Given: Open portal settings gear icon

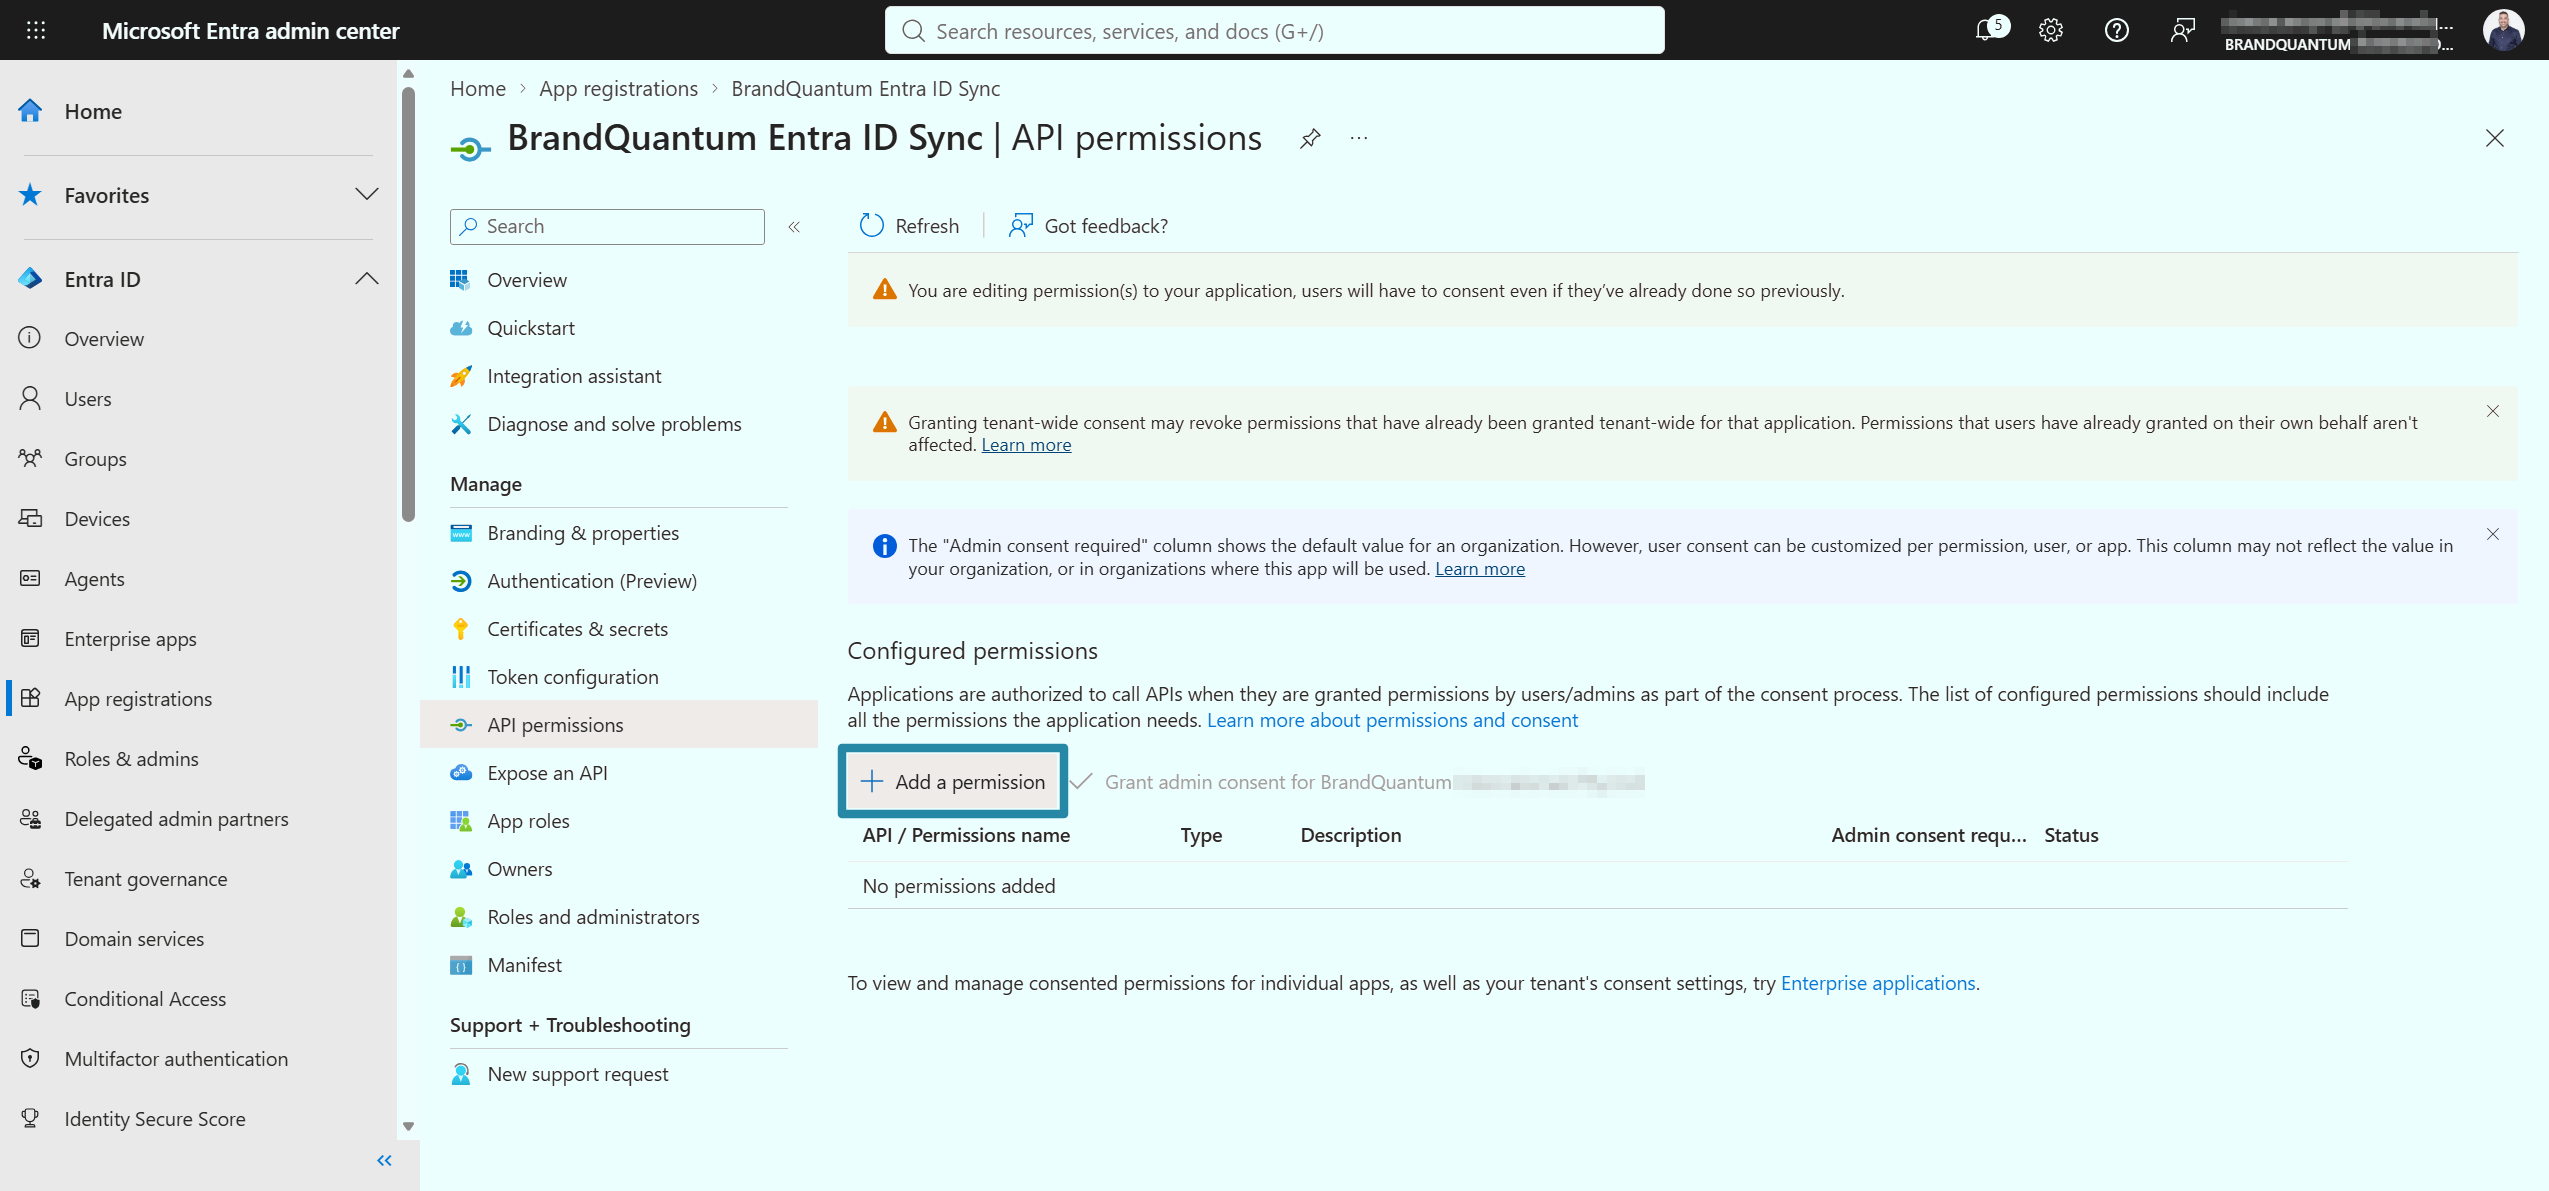Looking at the screenshot, I should (x=2051, y=30).
